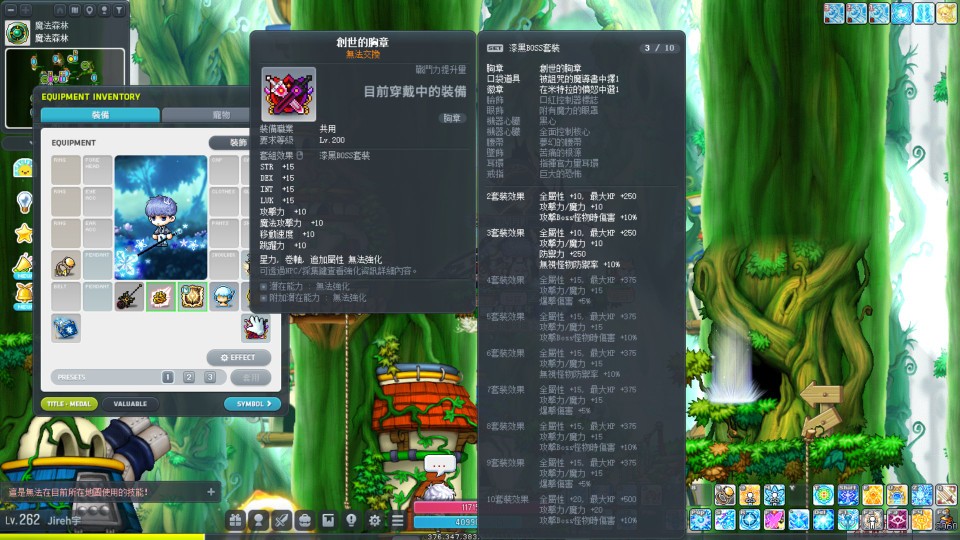Click the exclamation event notification icon
The height and width of the screenshot is (540, 960).
coord(351,520)
